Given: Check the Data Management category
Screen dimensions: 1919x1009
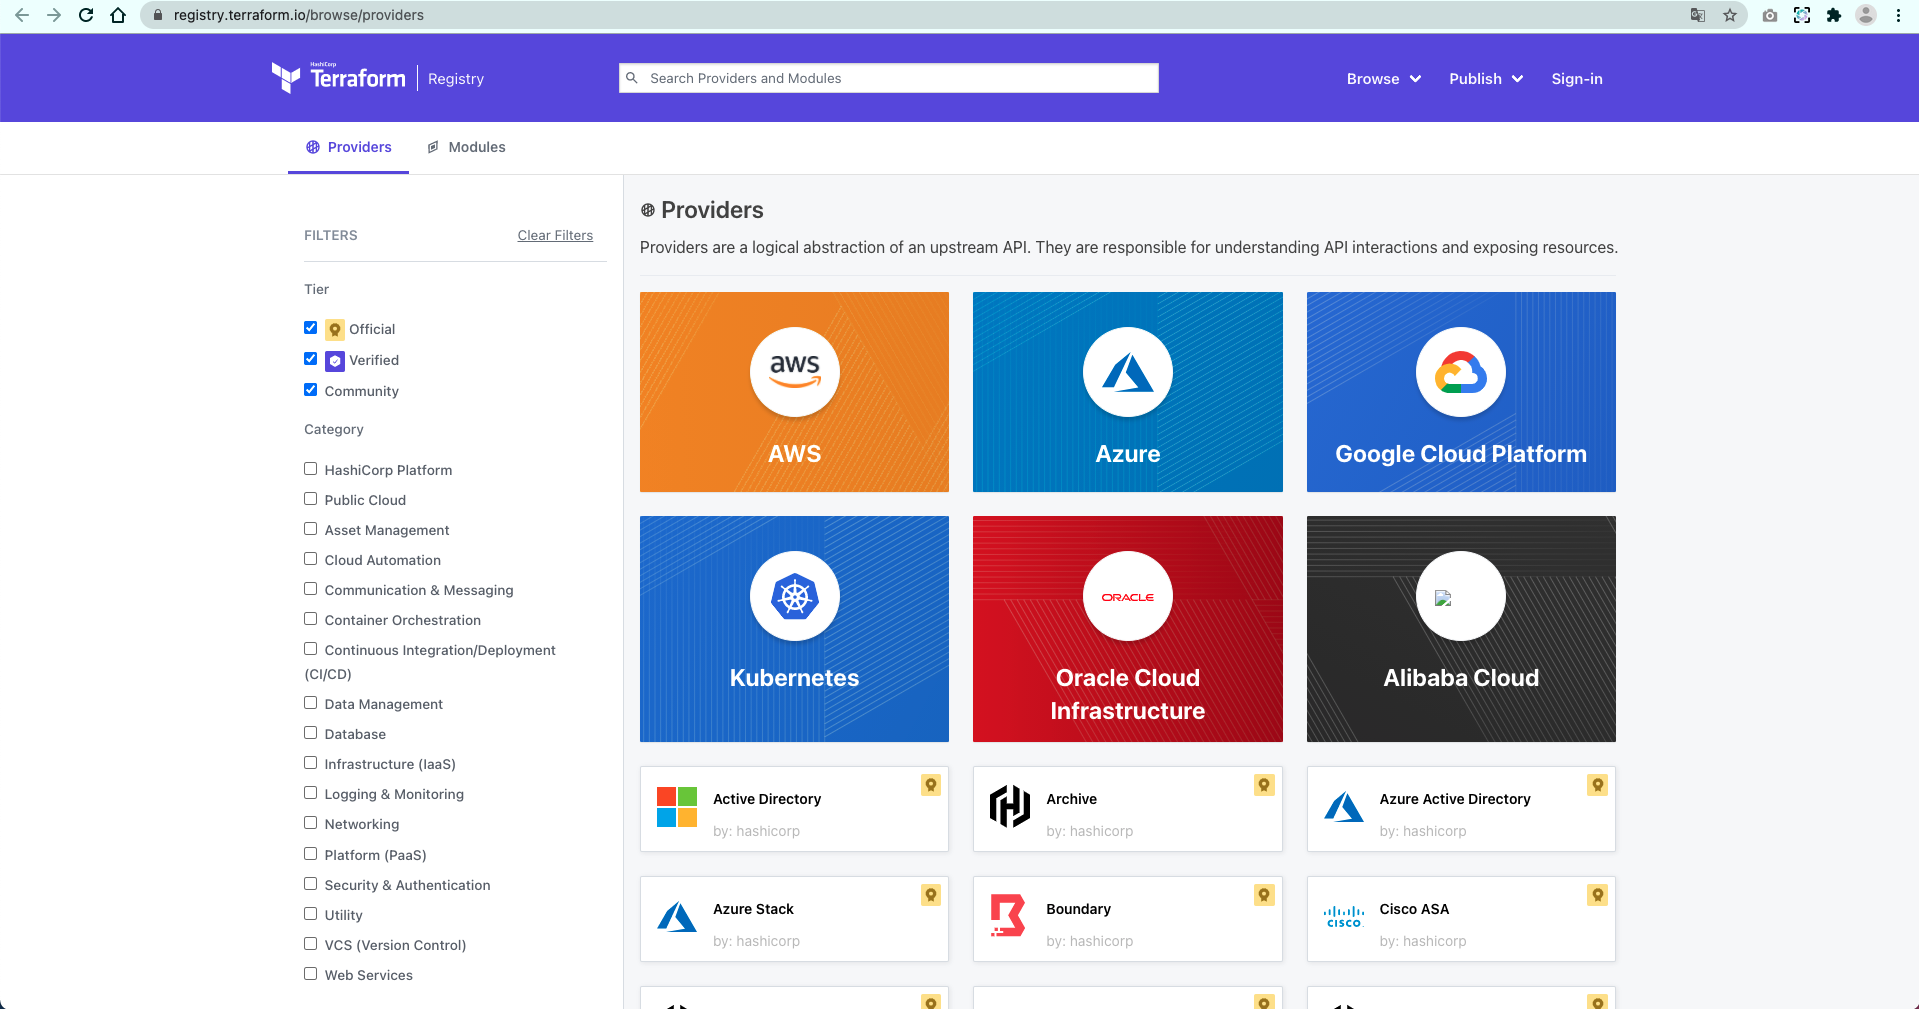Looking at the screenshot, I should [x=311, y=703].
